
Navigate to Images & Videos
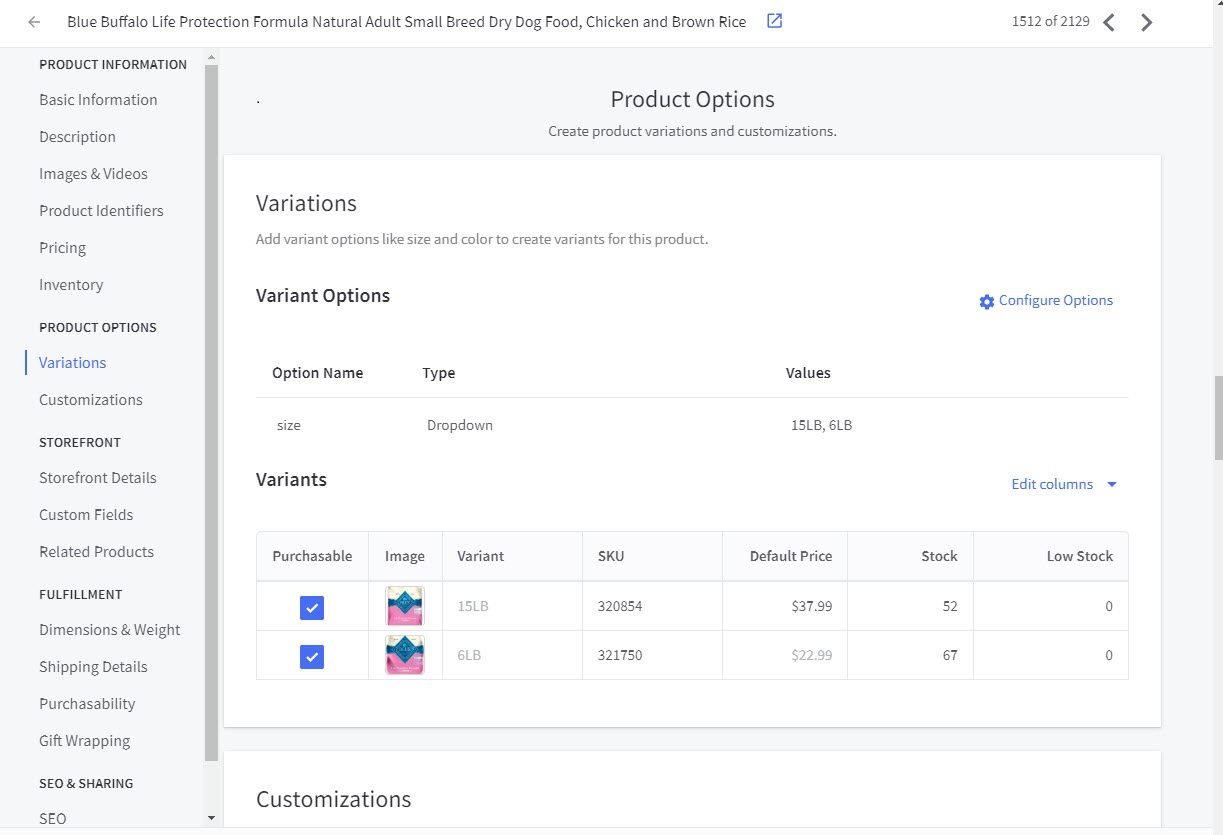click(93, 174)
